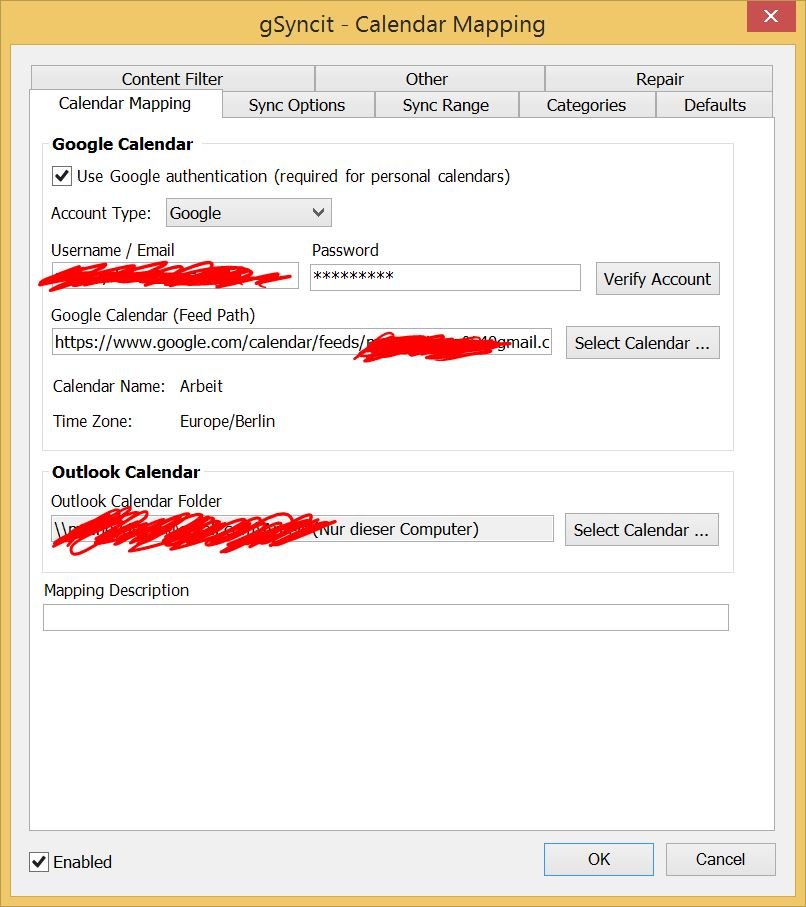Open the Sync Options tab
Screen dimensions: 806x907
click(x=297, y=105)
